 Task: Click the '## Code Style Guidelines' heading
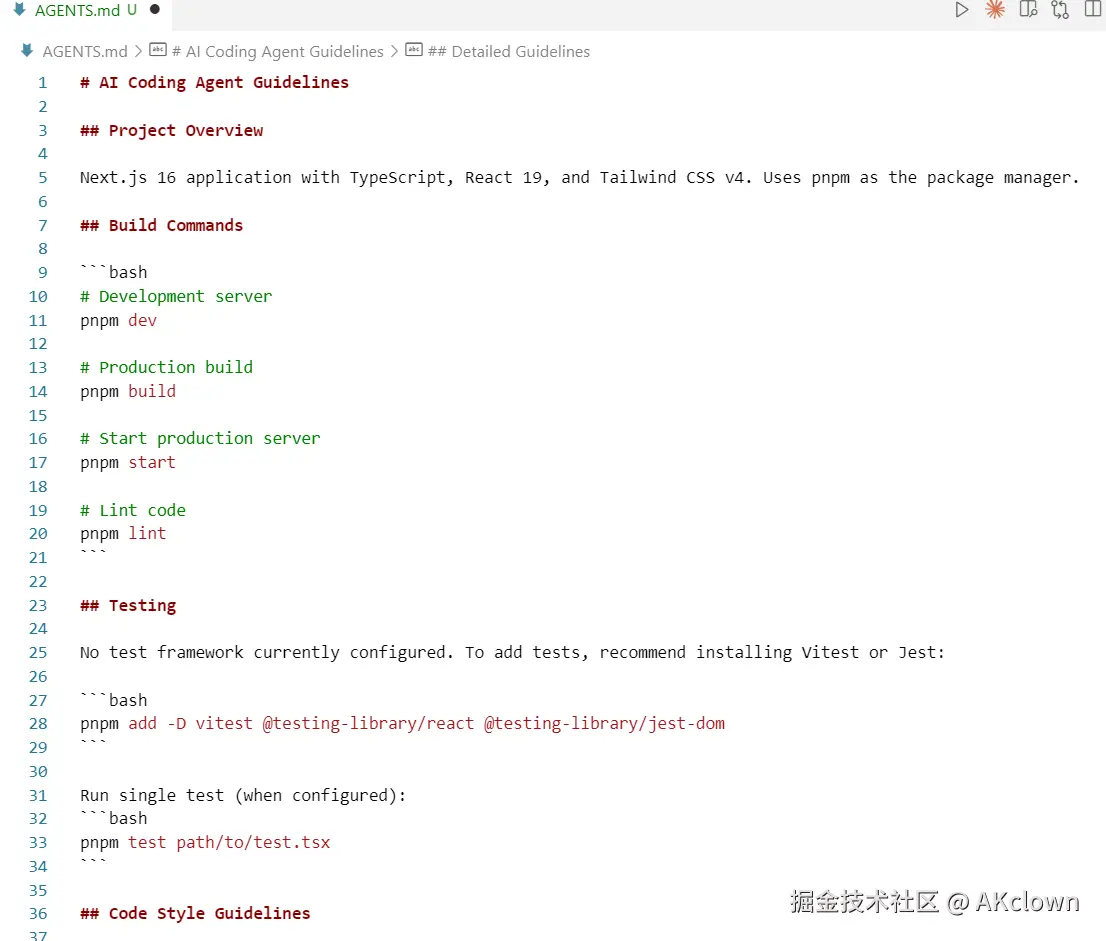[195, 914]
